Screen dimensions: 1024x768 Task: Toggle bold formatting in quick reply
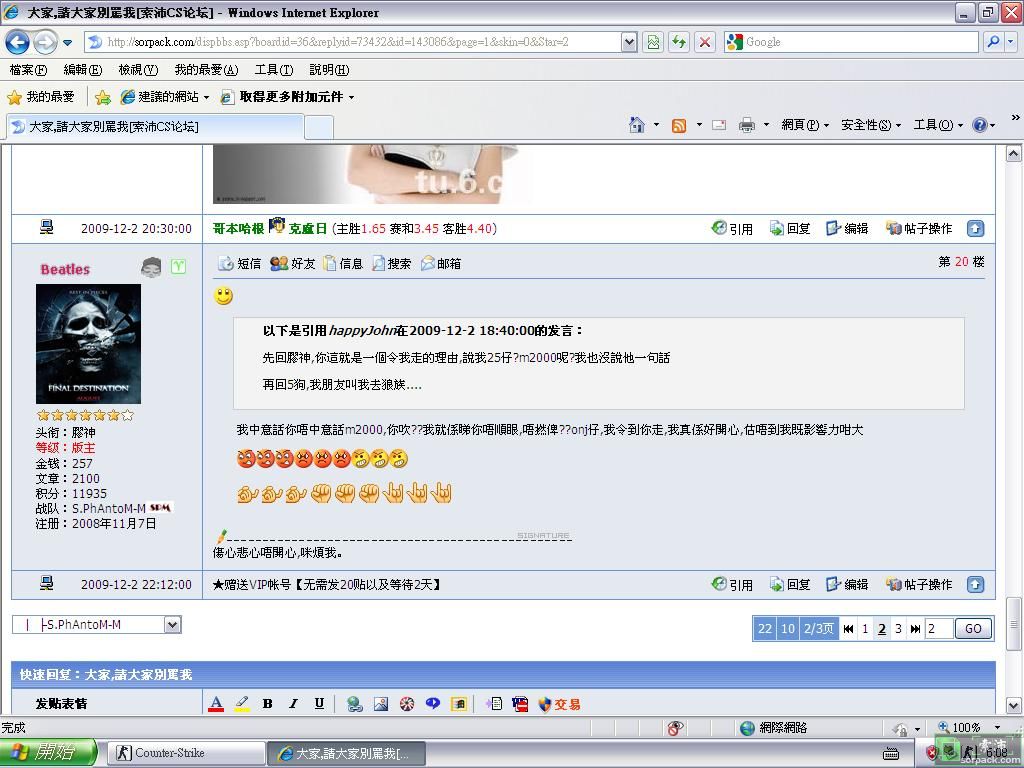(x=267, y=704)
